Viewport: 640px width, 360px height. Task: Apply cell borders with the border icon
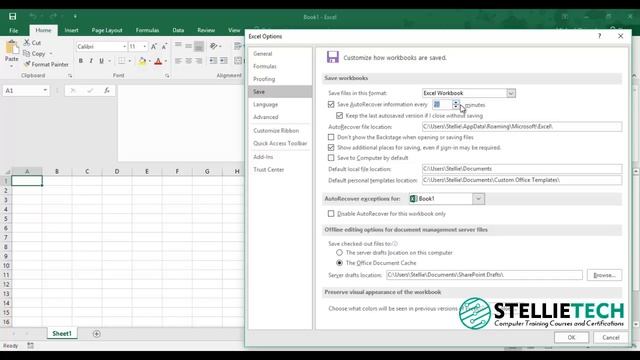point(122,61)
